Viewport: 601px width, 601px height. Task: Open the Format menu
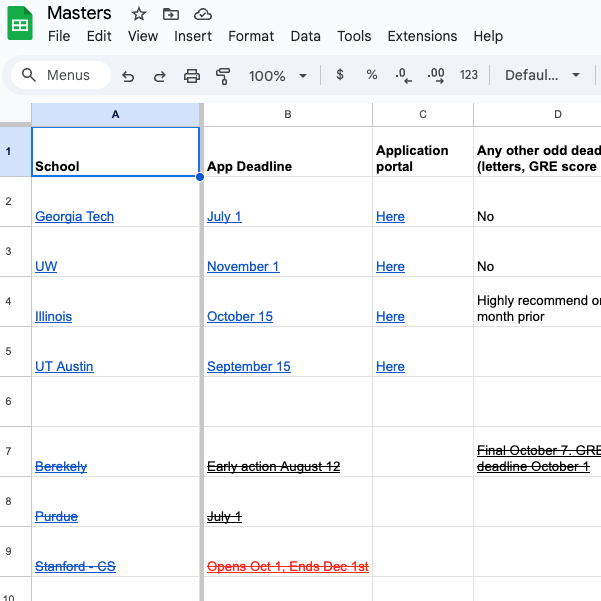[251, 36]
